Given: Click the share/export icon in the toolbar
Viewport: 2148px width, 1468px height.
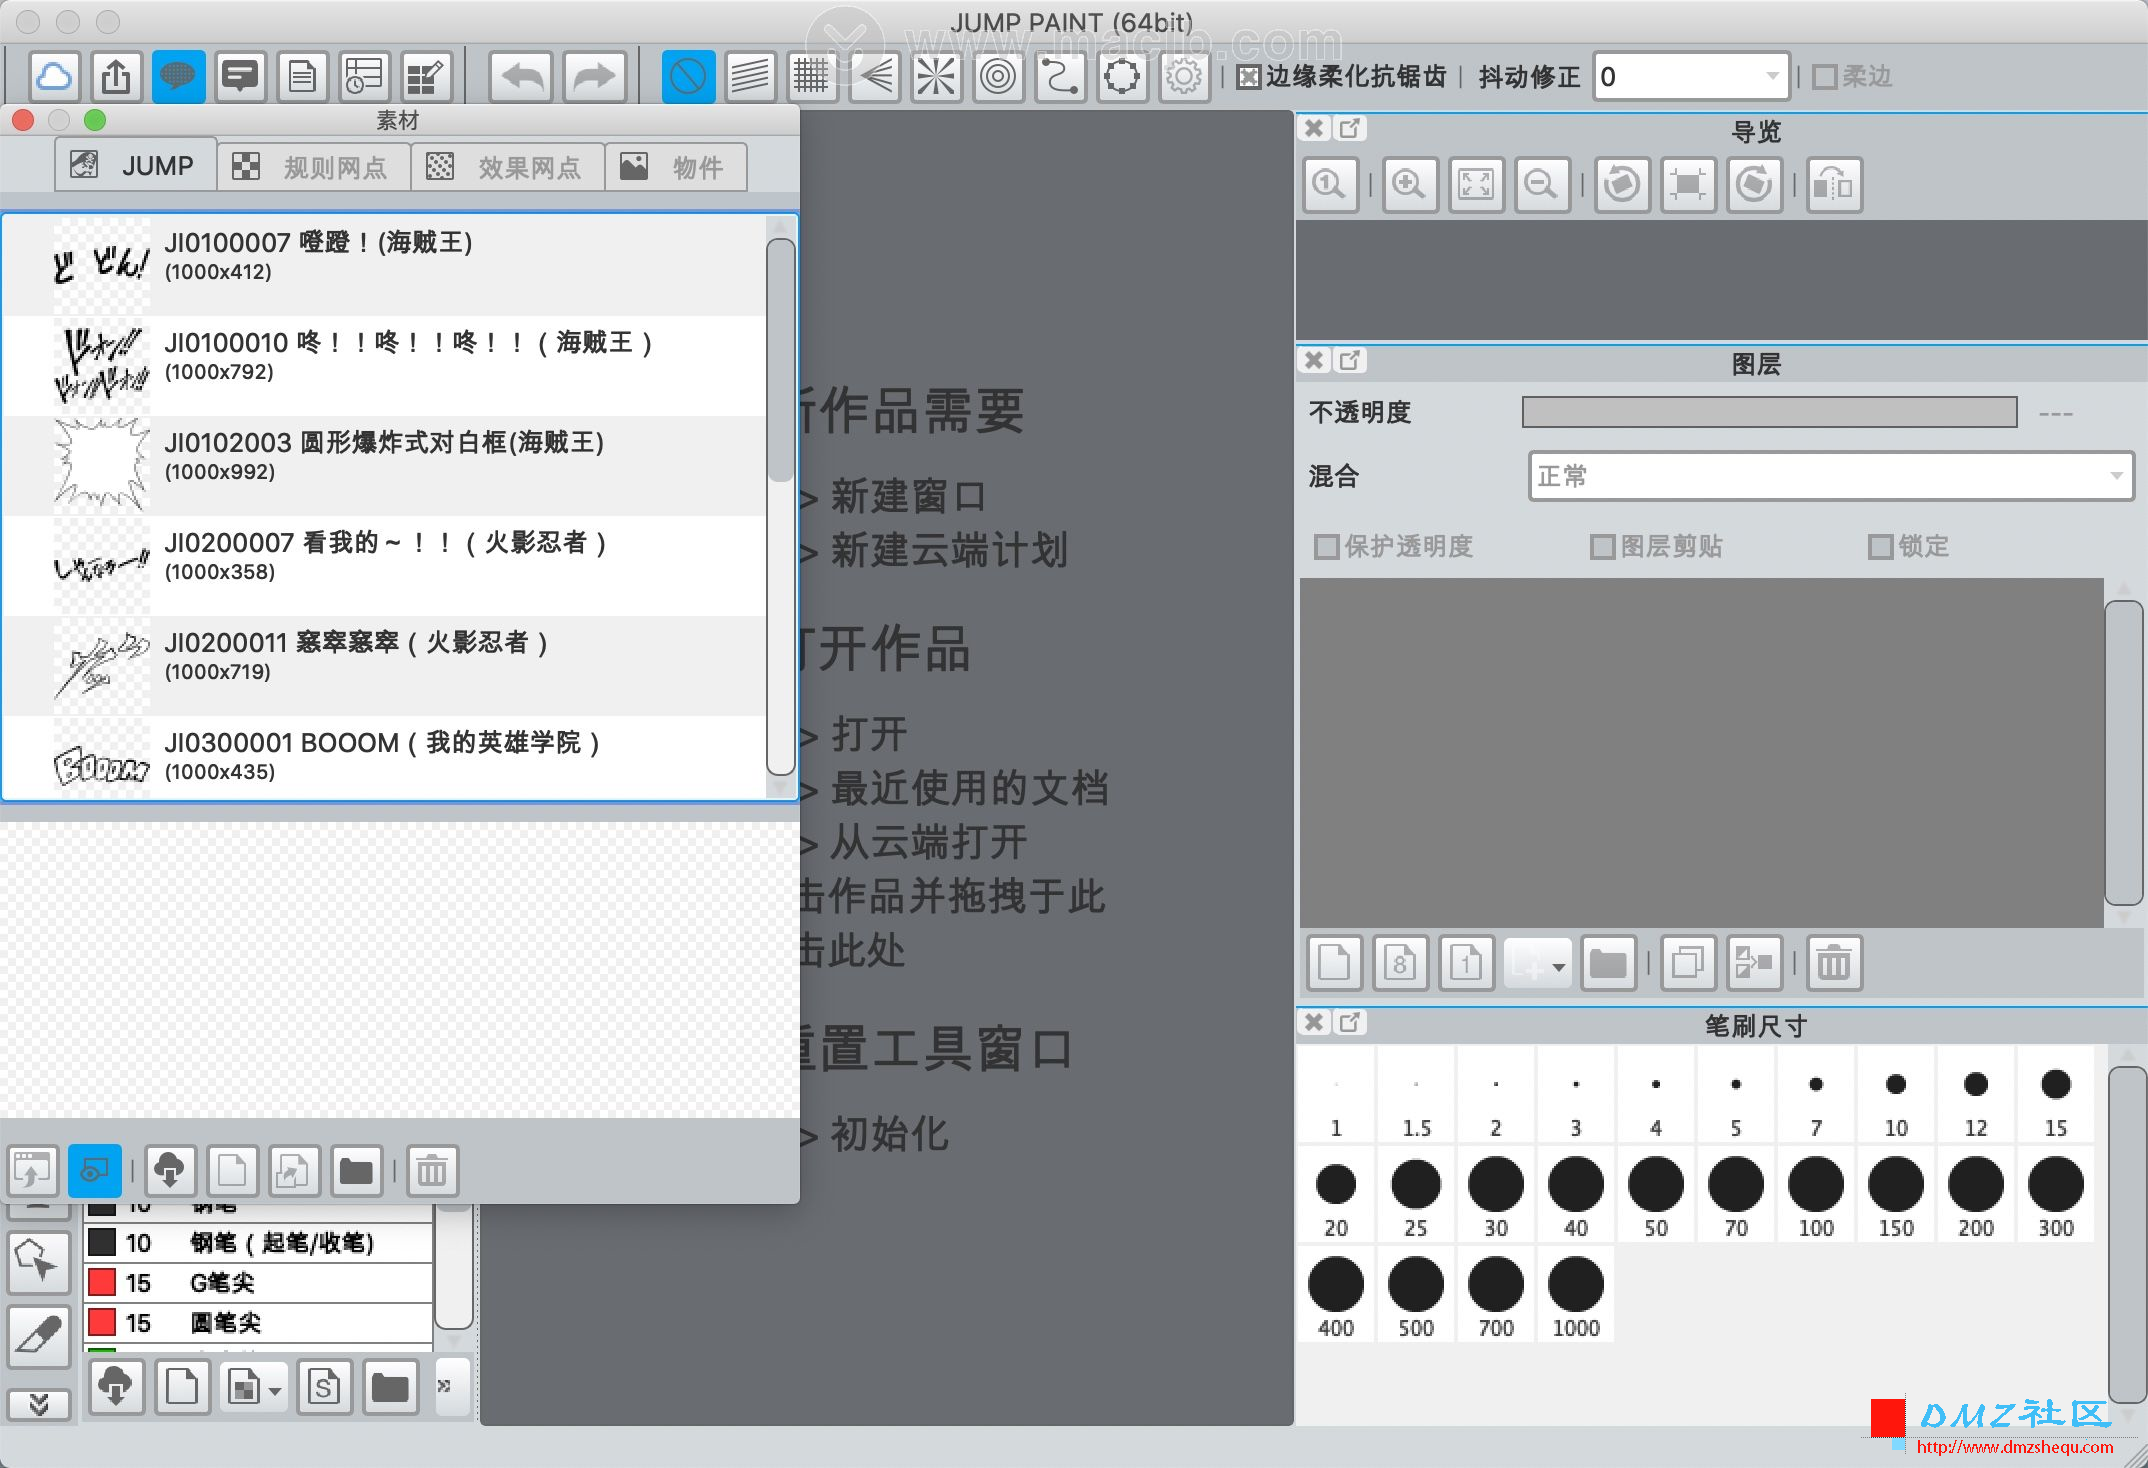Looking at the screenshot, I should (116, 77).
